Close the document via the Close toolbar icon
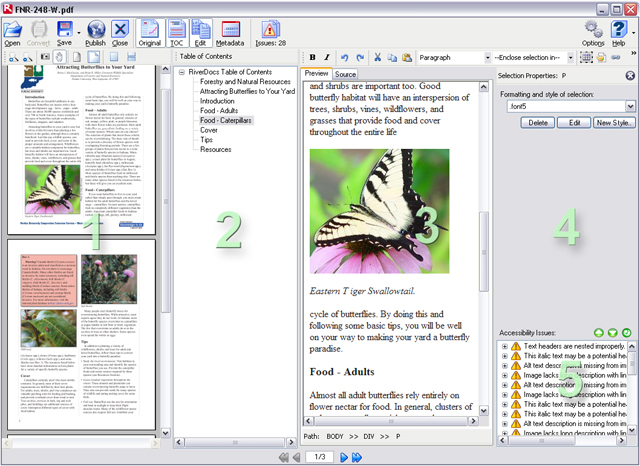 tap(120, 33)
